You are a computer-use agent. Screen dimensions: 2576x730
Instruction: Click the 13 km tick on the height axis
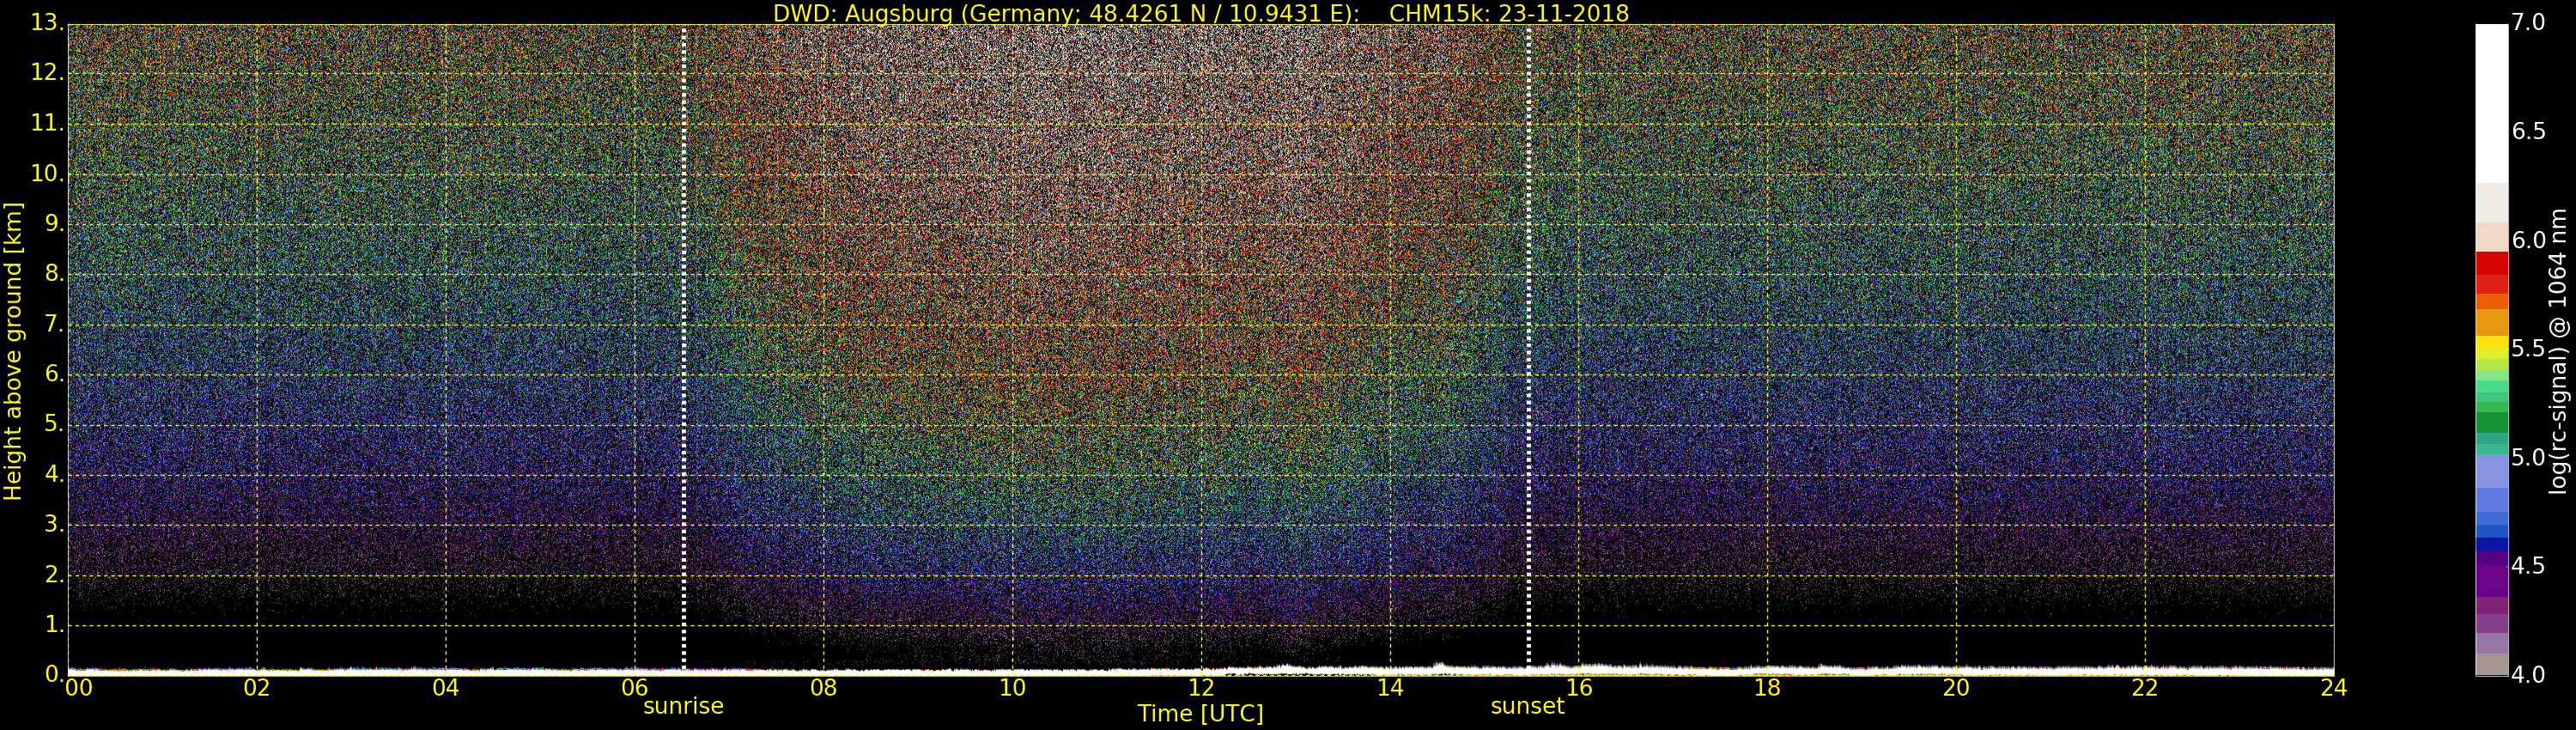pyautogui.click(x=46, y=23)
